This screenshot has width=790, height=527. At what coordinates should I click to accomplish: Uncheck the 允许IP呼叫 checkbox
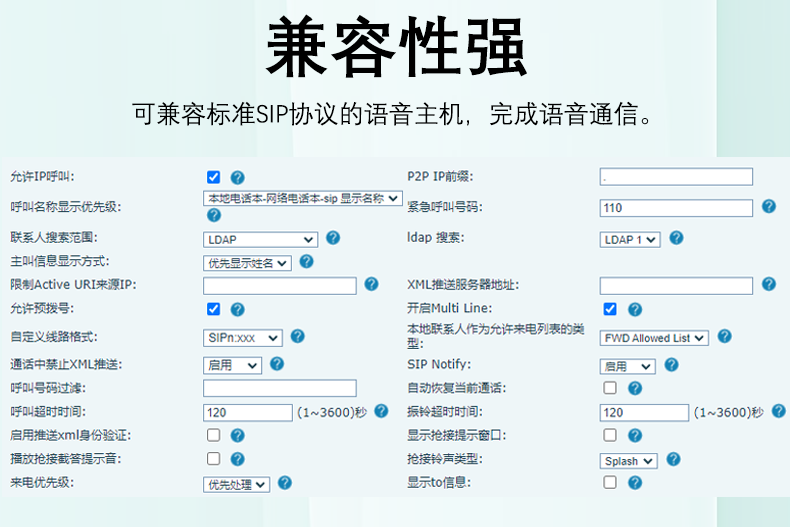(213, 177)
